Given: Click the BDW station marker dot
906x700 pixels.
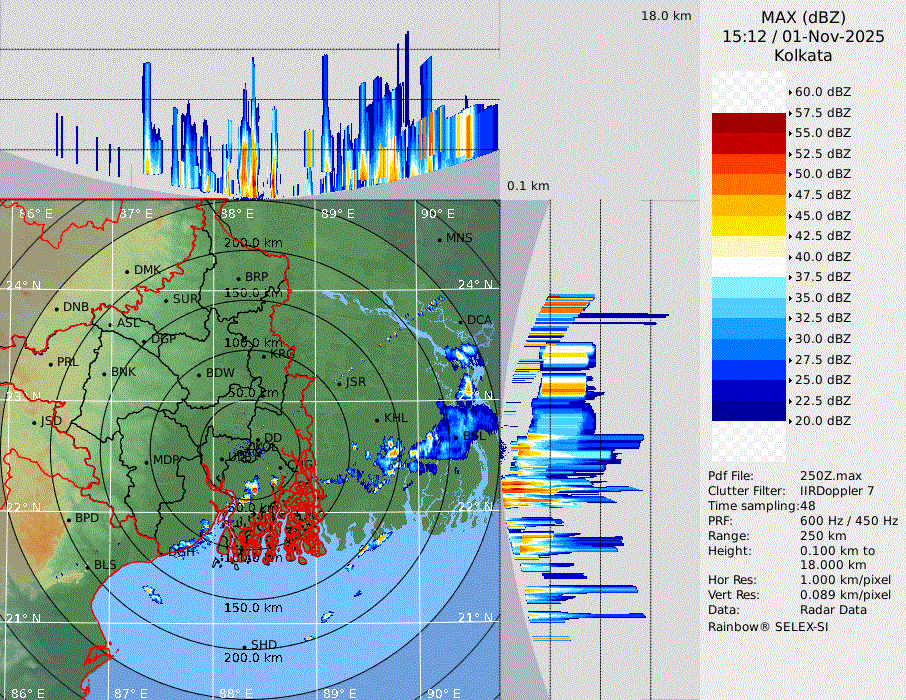Looking at the screenshot, I should coord(199,375).
